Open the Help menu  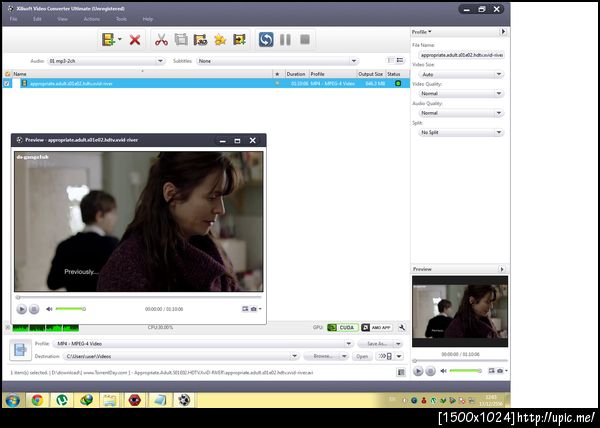pyautogui.click(x=148, y=19)
